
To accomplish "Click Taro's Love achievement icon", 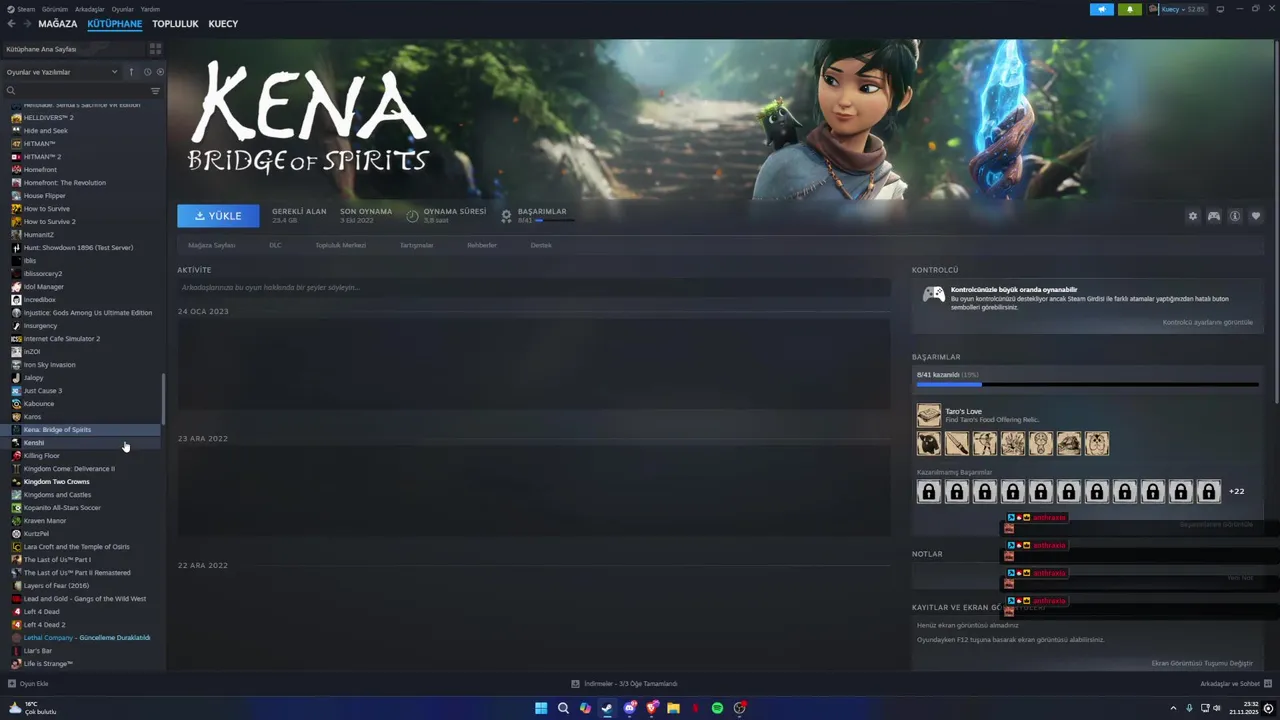I will [x=929, y=416].
